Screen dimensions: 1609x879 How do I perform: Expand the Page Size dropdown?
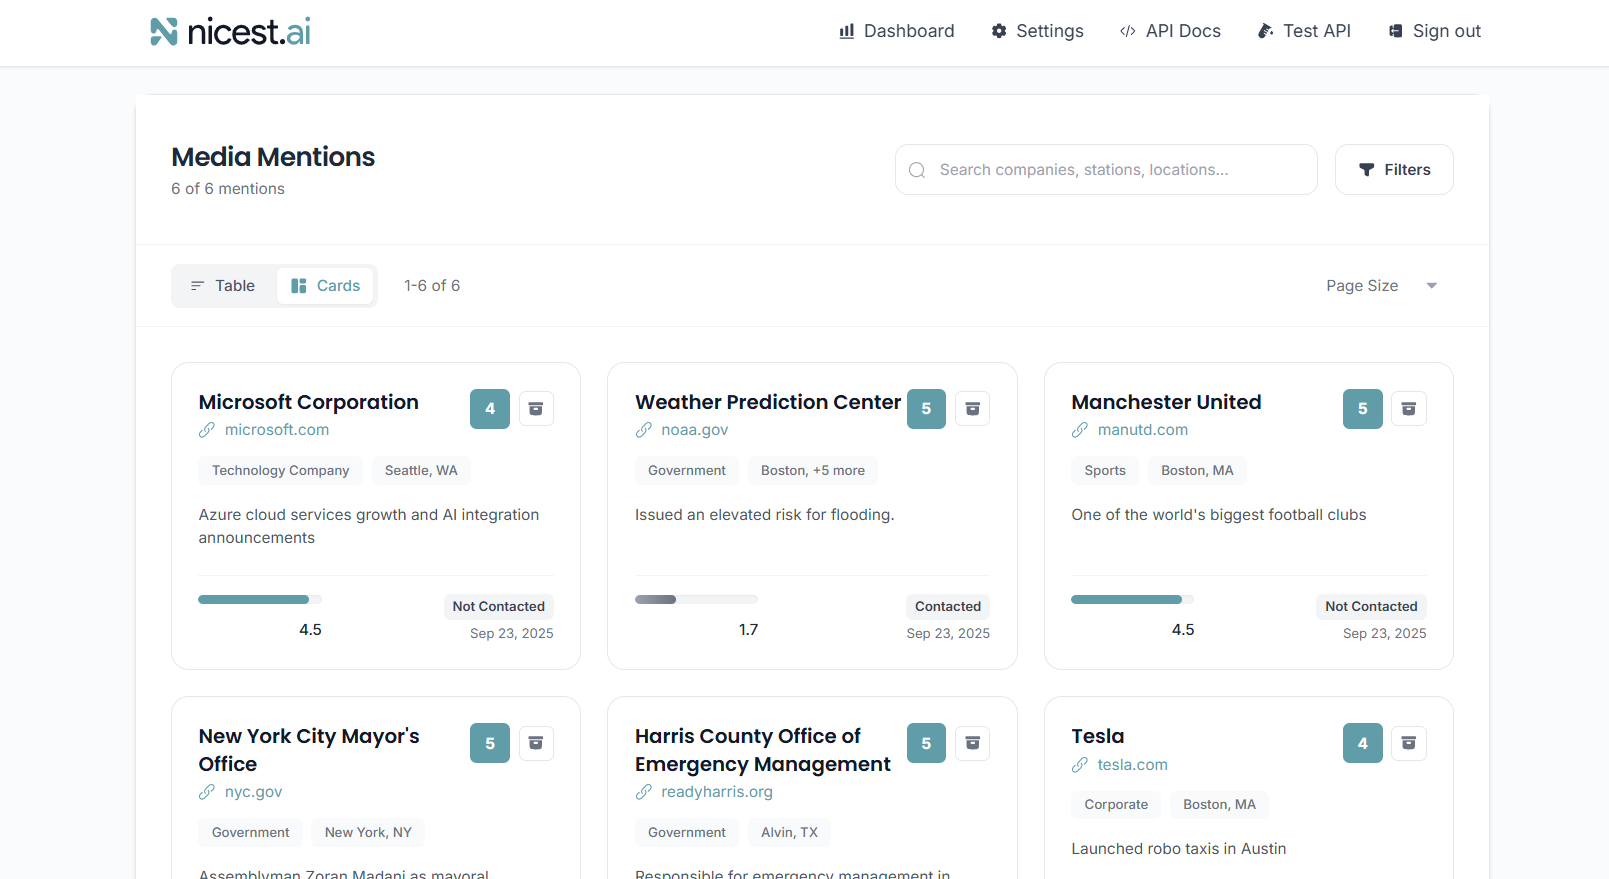[x=1381, y=286]
